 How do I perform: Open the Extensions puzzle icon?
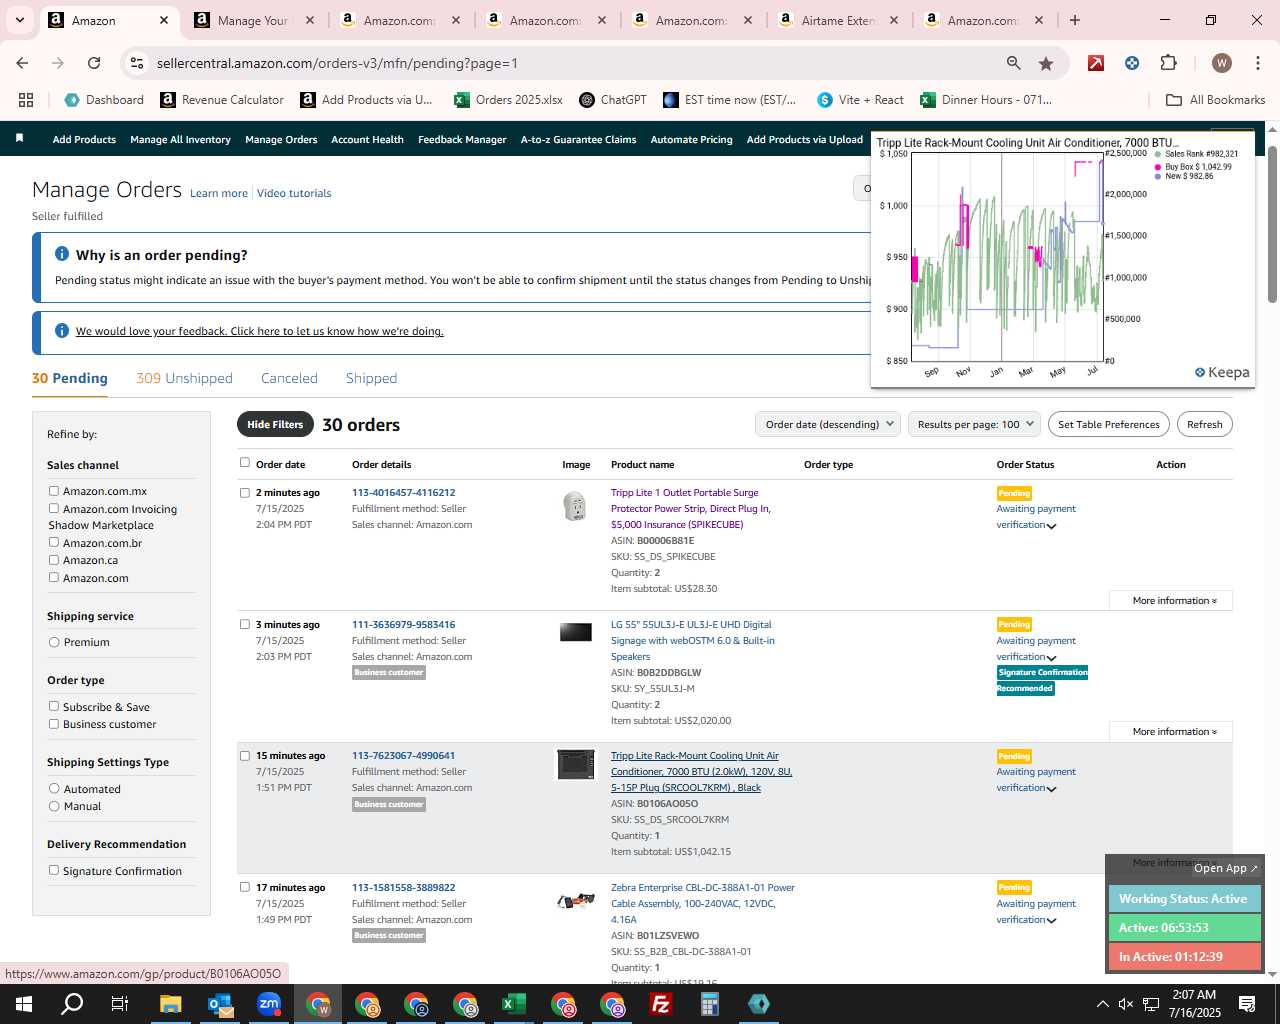click(x=1168, y=63)
